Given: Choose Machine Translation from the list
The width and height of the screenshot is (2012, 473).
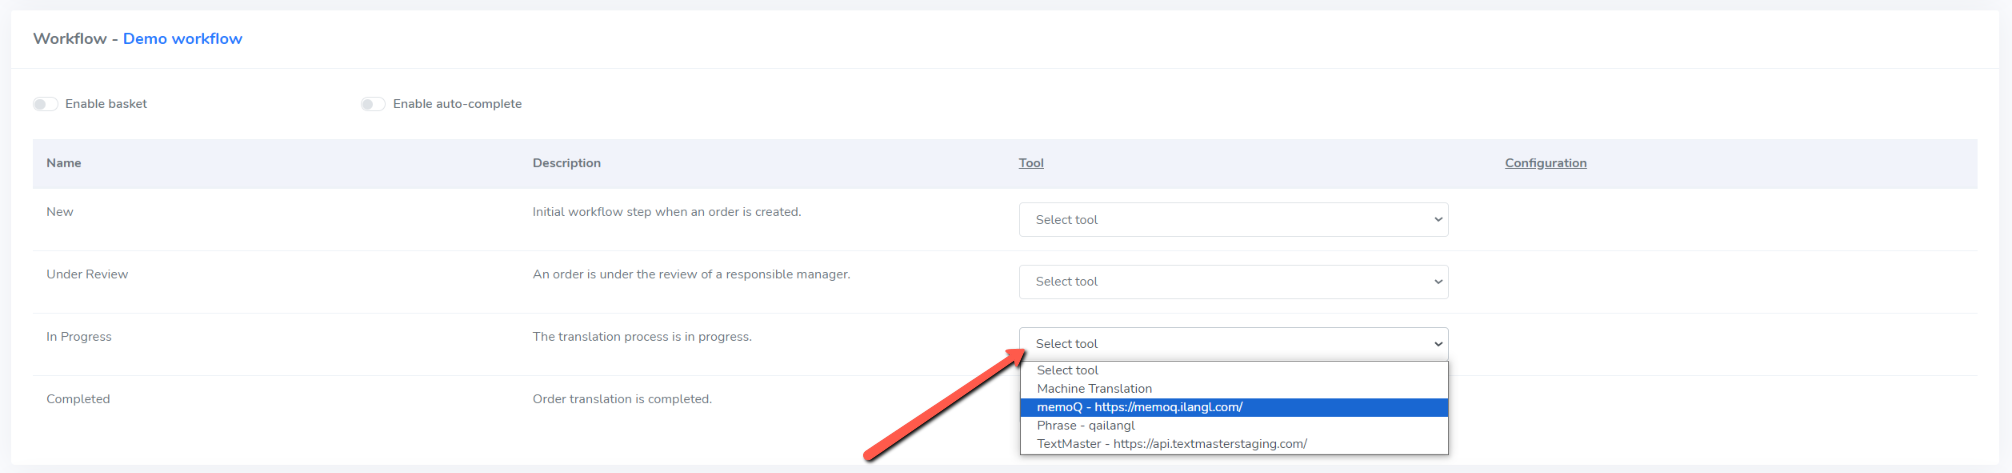Looking at the screenshot, I should click(x=1234, y=389).
